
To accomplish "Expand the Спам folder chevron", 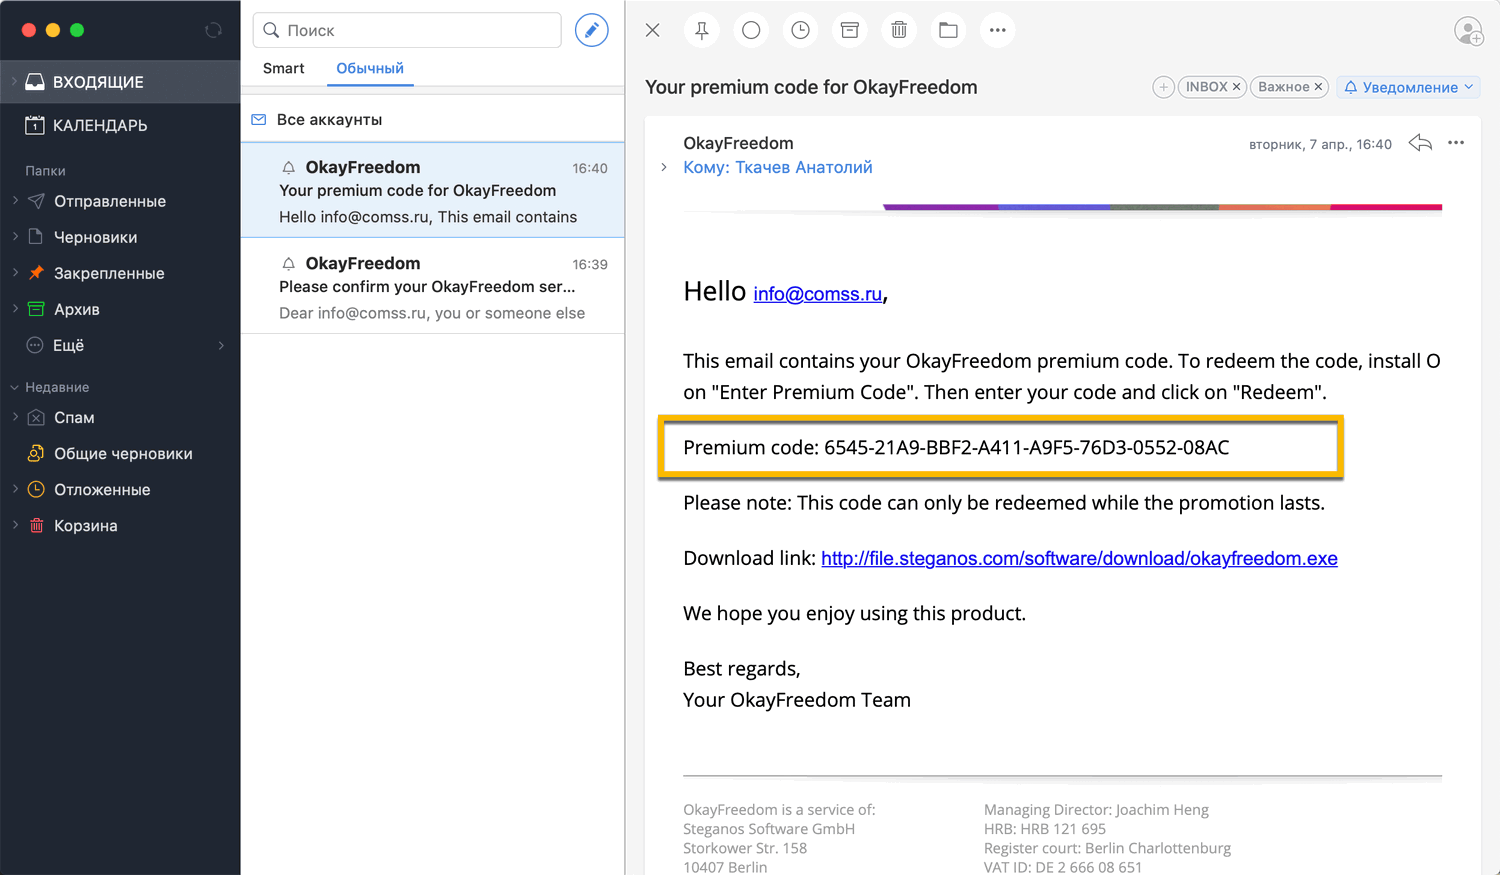I will (14, 417).
